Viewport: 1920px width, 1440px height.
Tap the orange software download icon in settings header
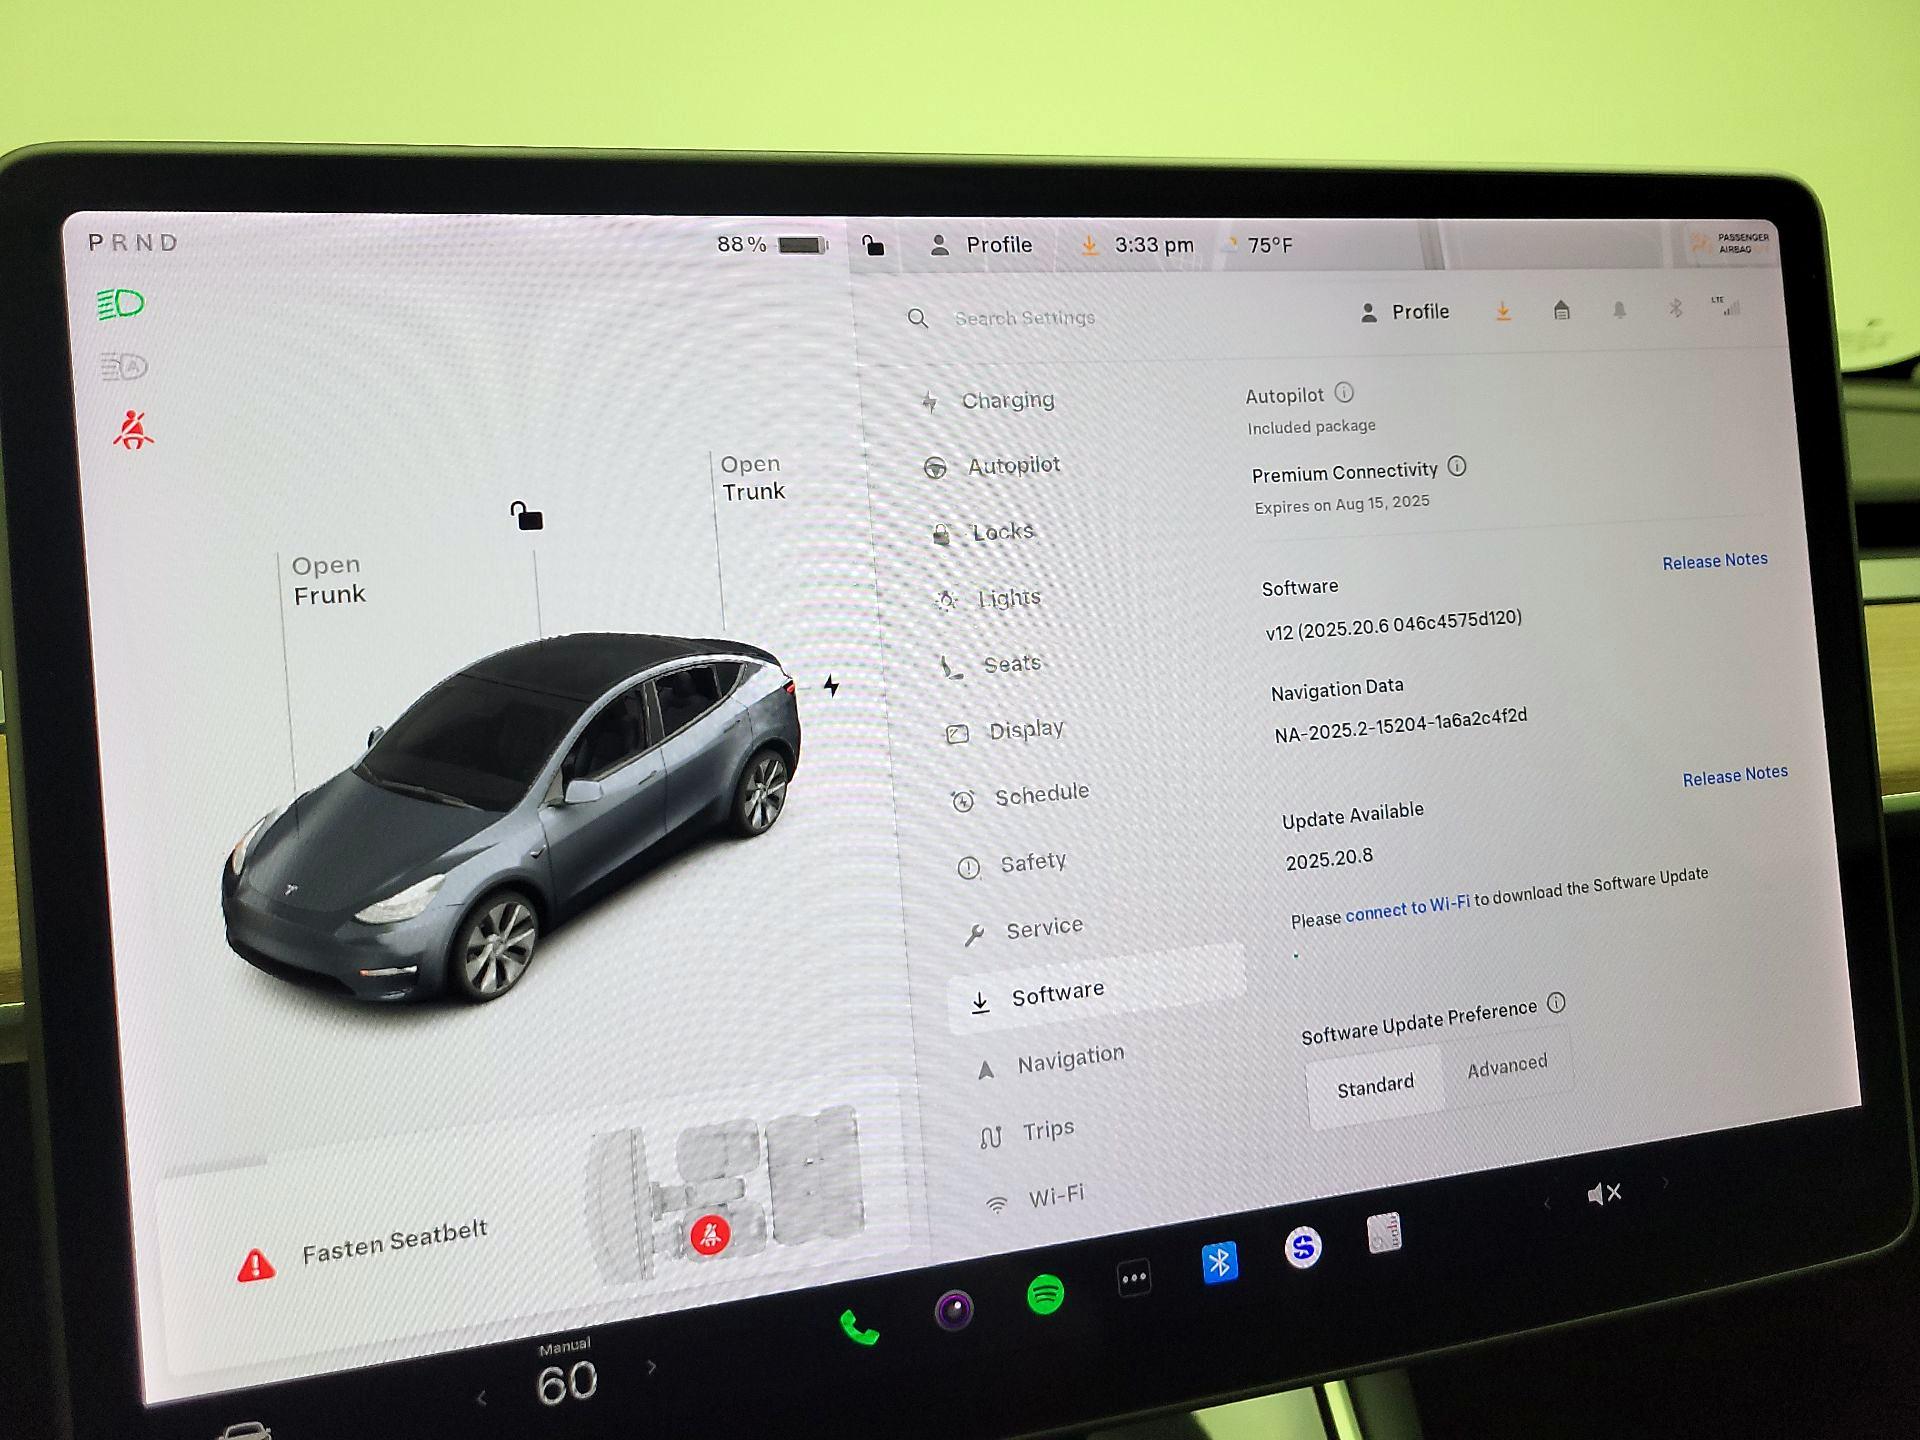[1503, 312]
